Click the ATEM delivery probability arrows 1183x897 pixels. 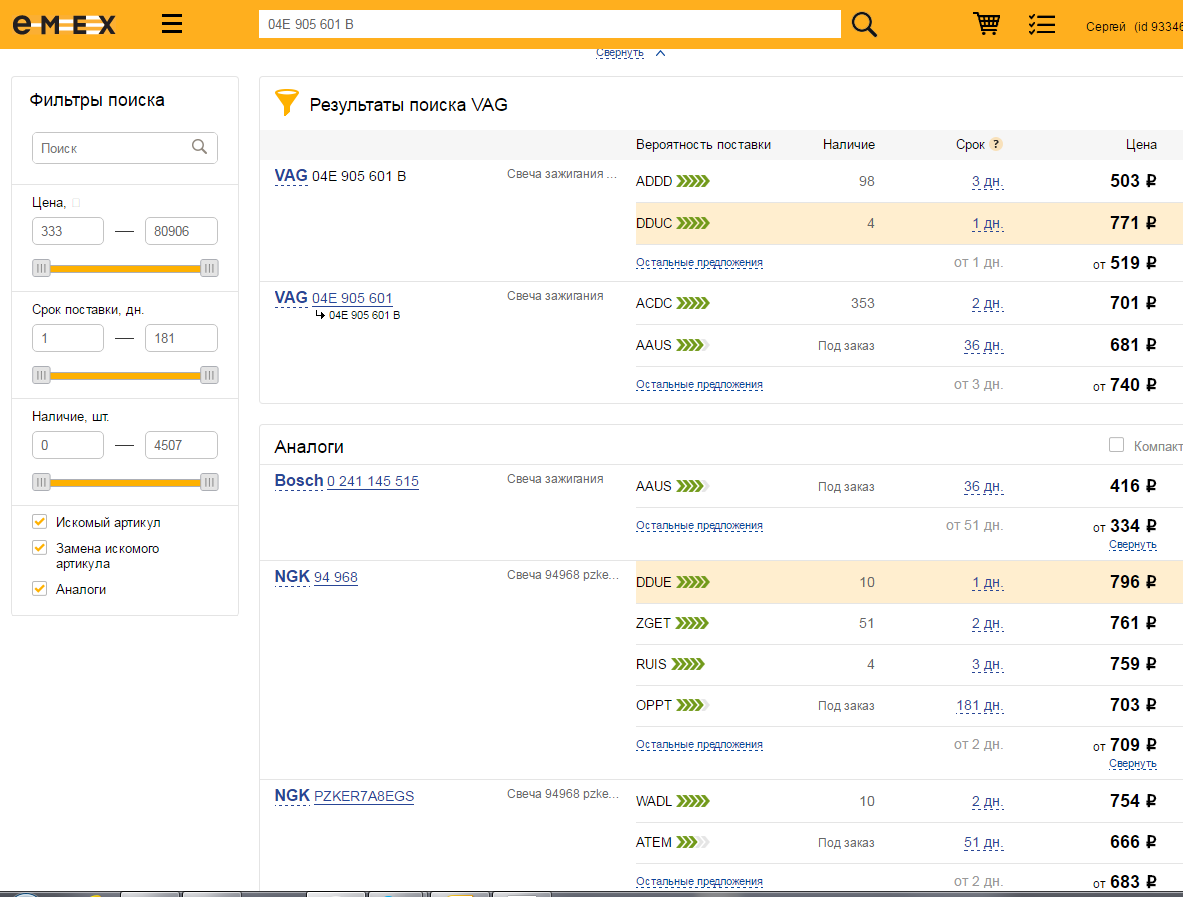point(693,842)
